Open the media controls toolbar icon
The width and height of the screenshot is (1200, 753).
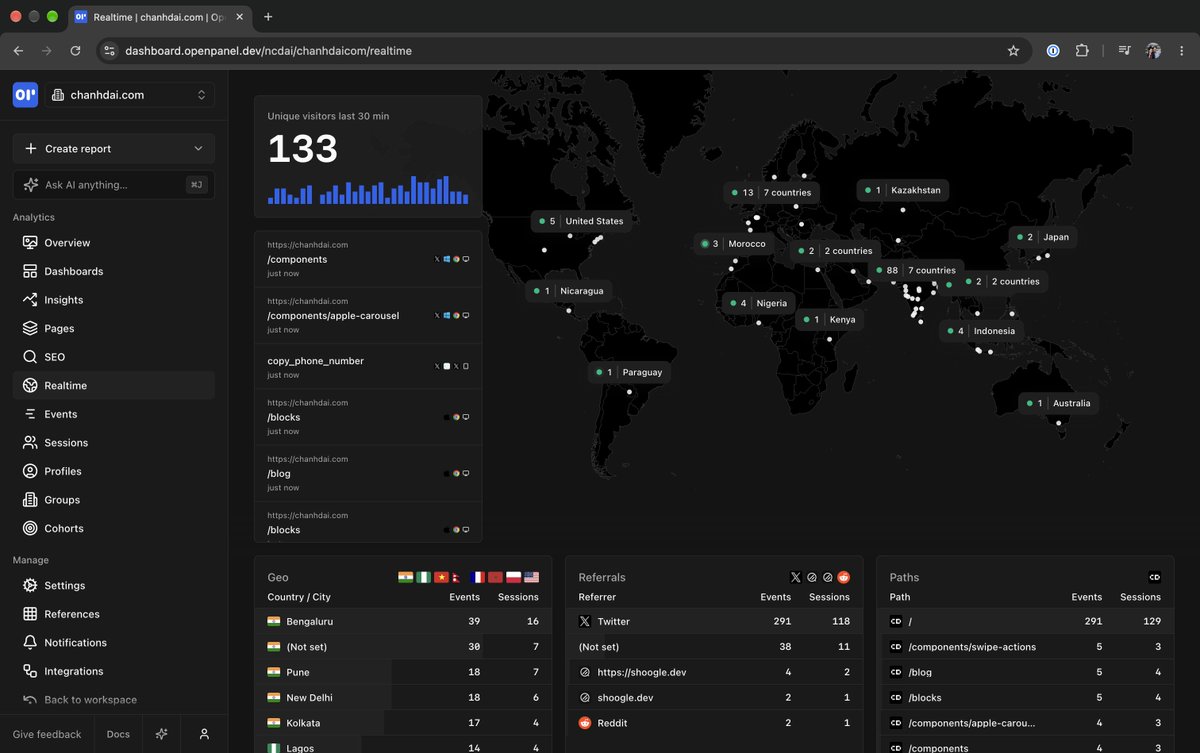click(1125, 51)
